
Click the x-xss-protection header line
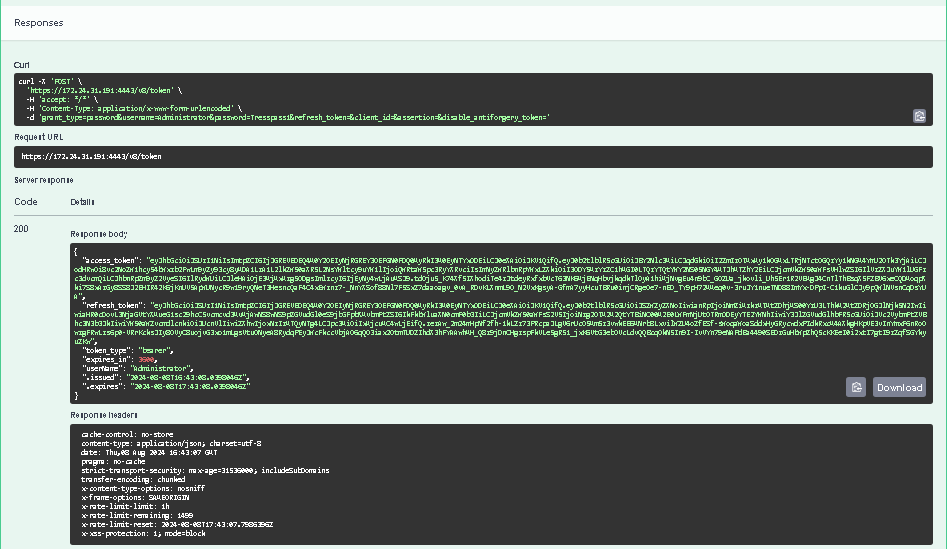[144, 534]
